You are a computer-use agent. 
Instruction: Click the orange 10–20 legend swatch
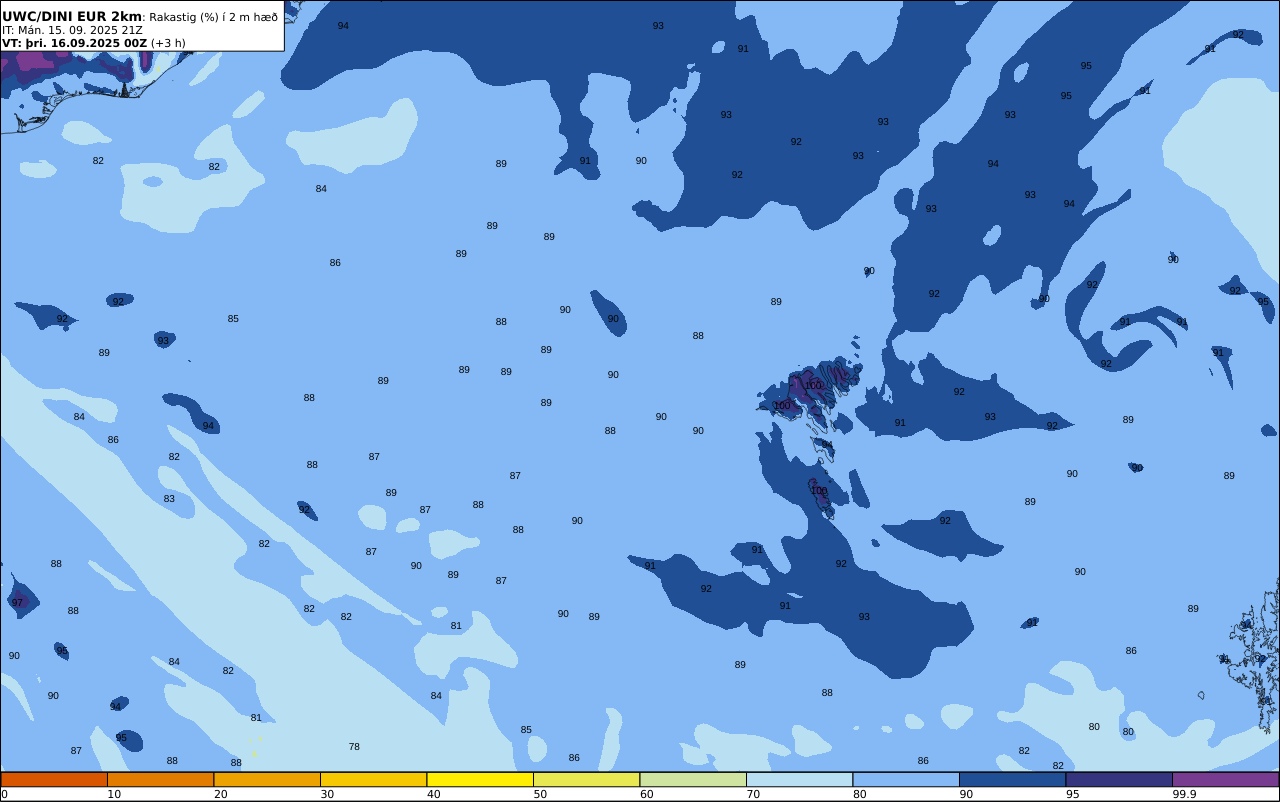click(x=160, y=779)
